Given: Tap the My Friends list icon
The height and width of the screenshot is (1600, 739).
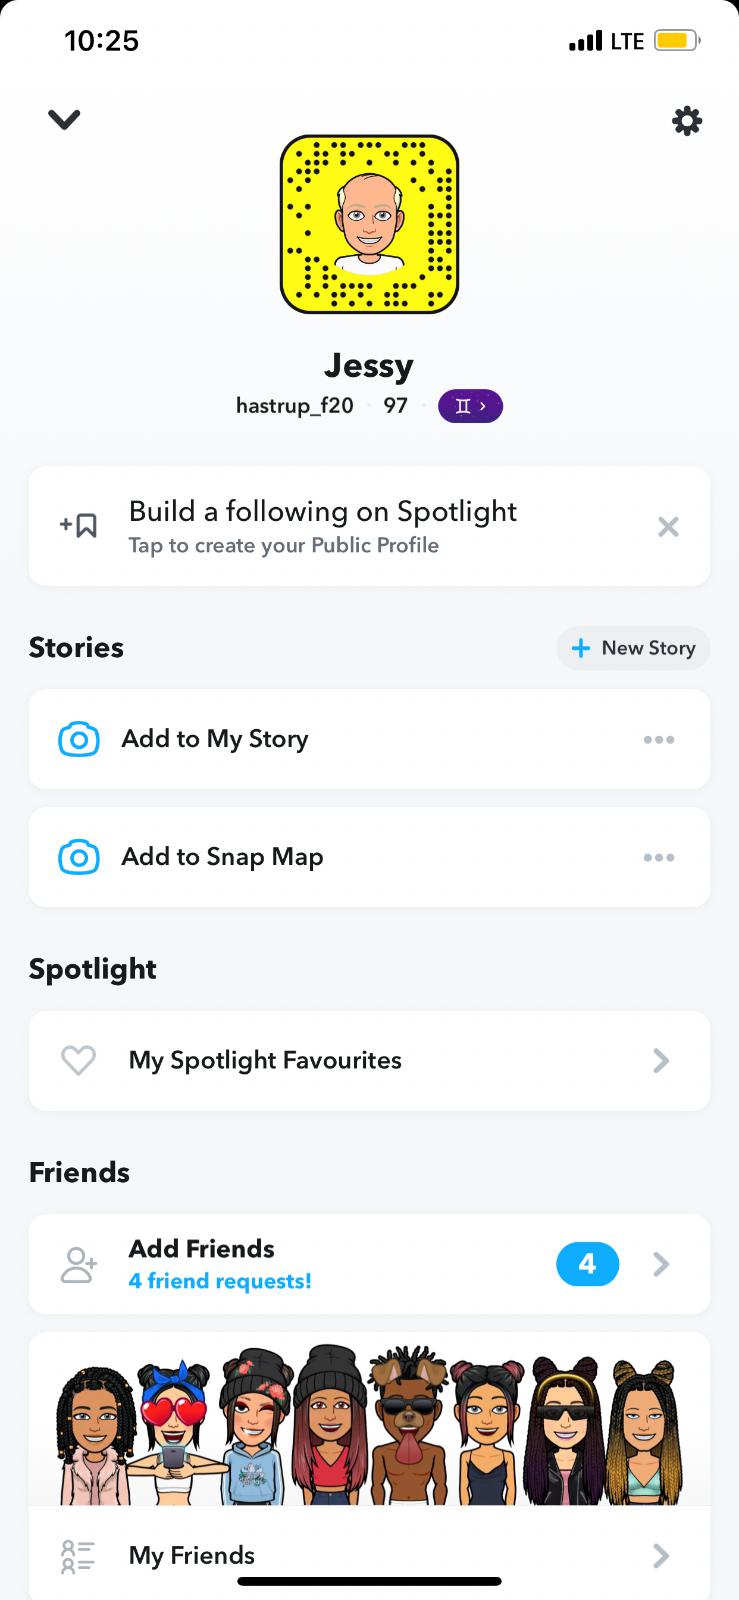Looking at the screenshot, I should tap(78, 1556).
